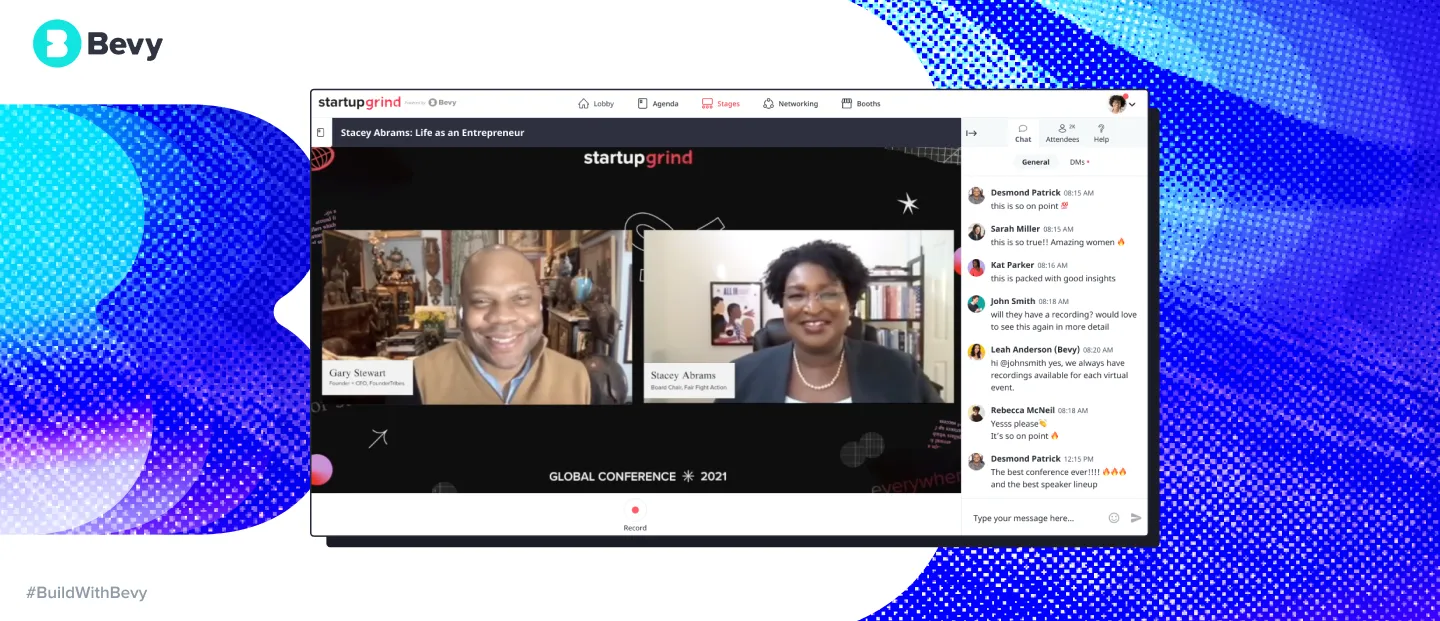1440x621 pixels.
Task: Go to the Stages section
Action: click(x=720, y=103)
